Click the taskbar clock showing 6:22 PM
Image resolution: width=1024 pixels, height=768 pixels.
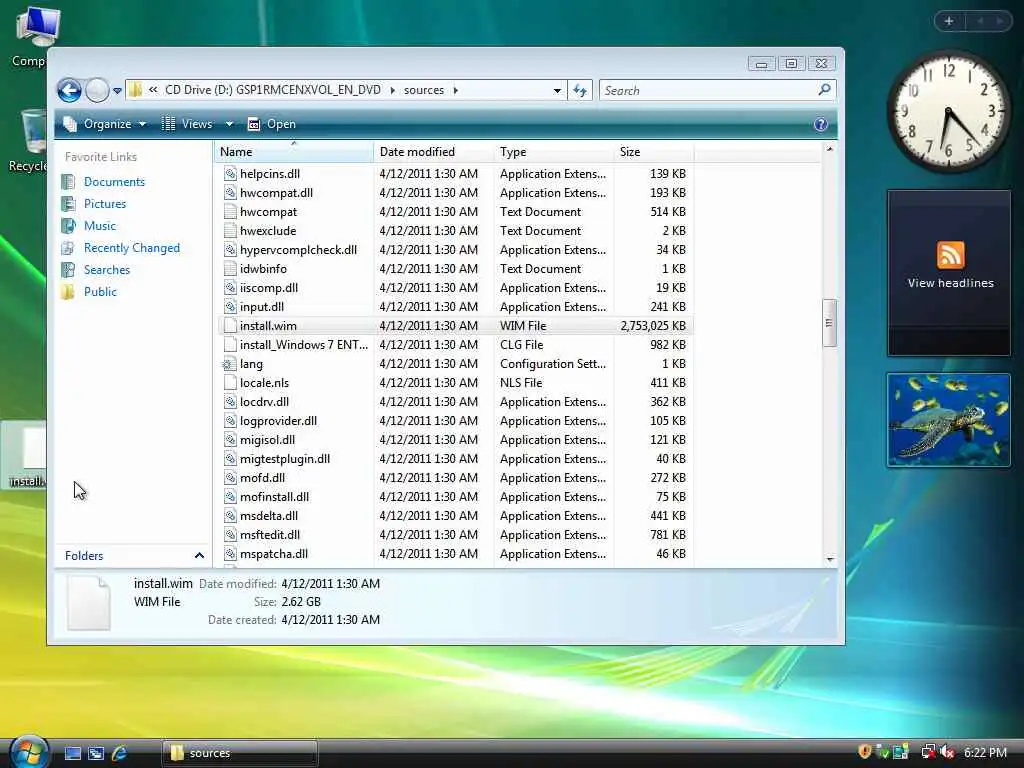point(985,753)
